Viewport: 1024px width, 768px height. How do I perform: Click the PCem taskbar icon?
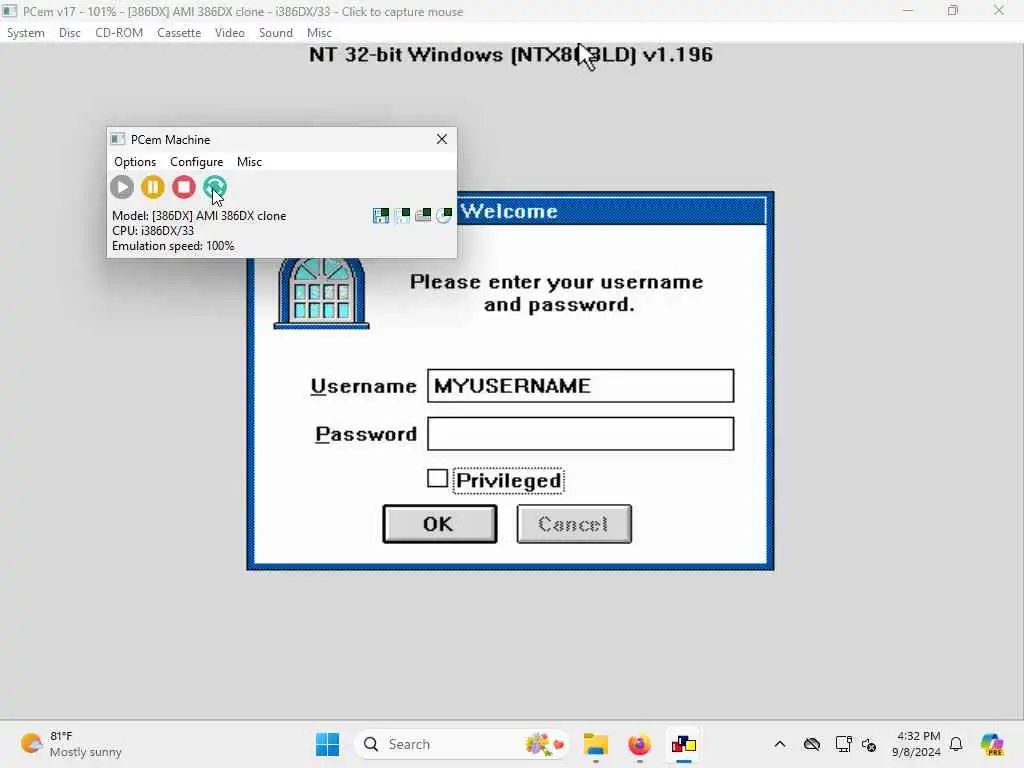[684, 744]
